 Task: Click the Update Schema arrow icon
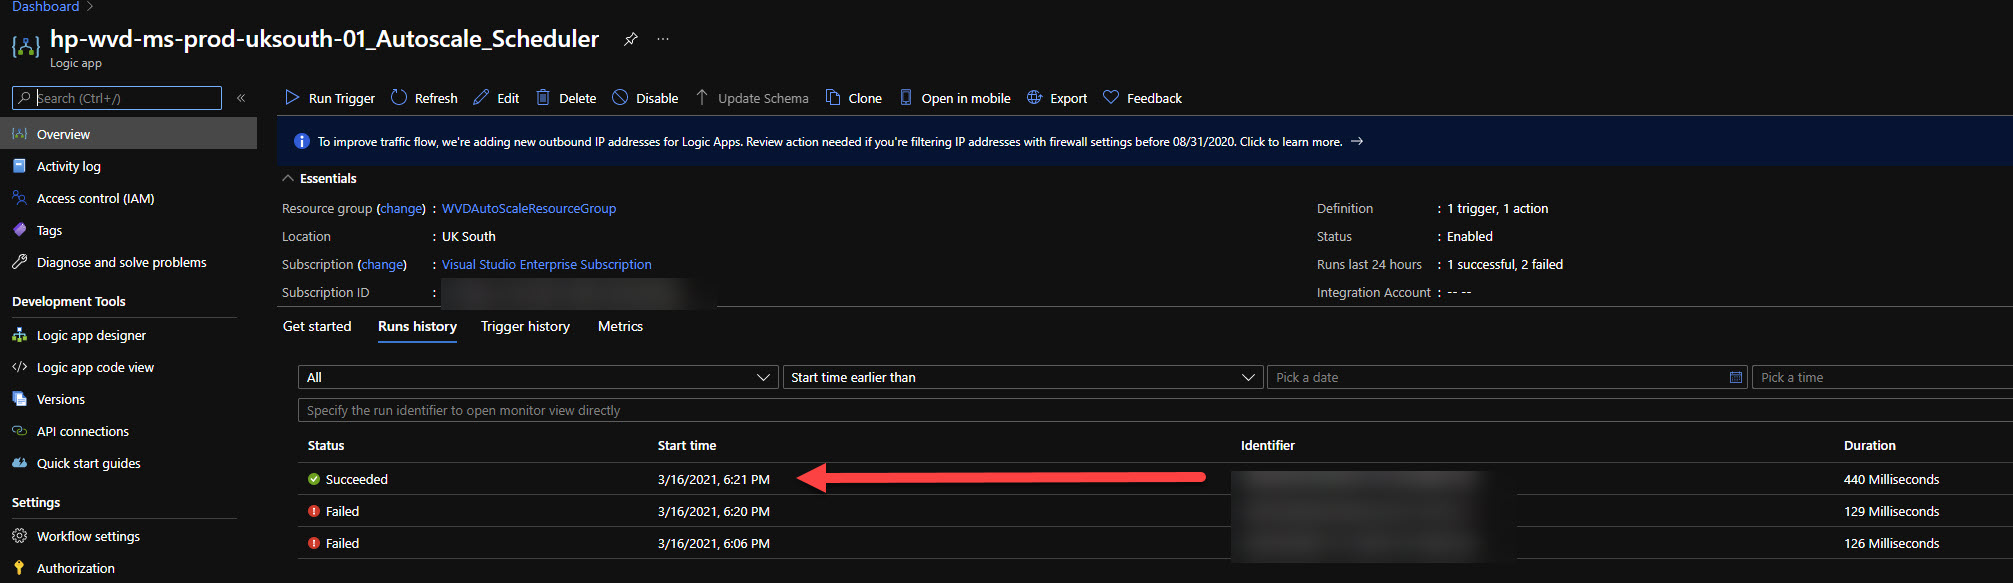click(702, 97)
